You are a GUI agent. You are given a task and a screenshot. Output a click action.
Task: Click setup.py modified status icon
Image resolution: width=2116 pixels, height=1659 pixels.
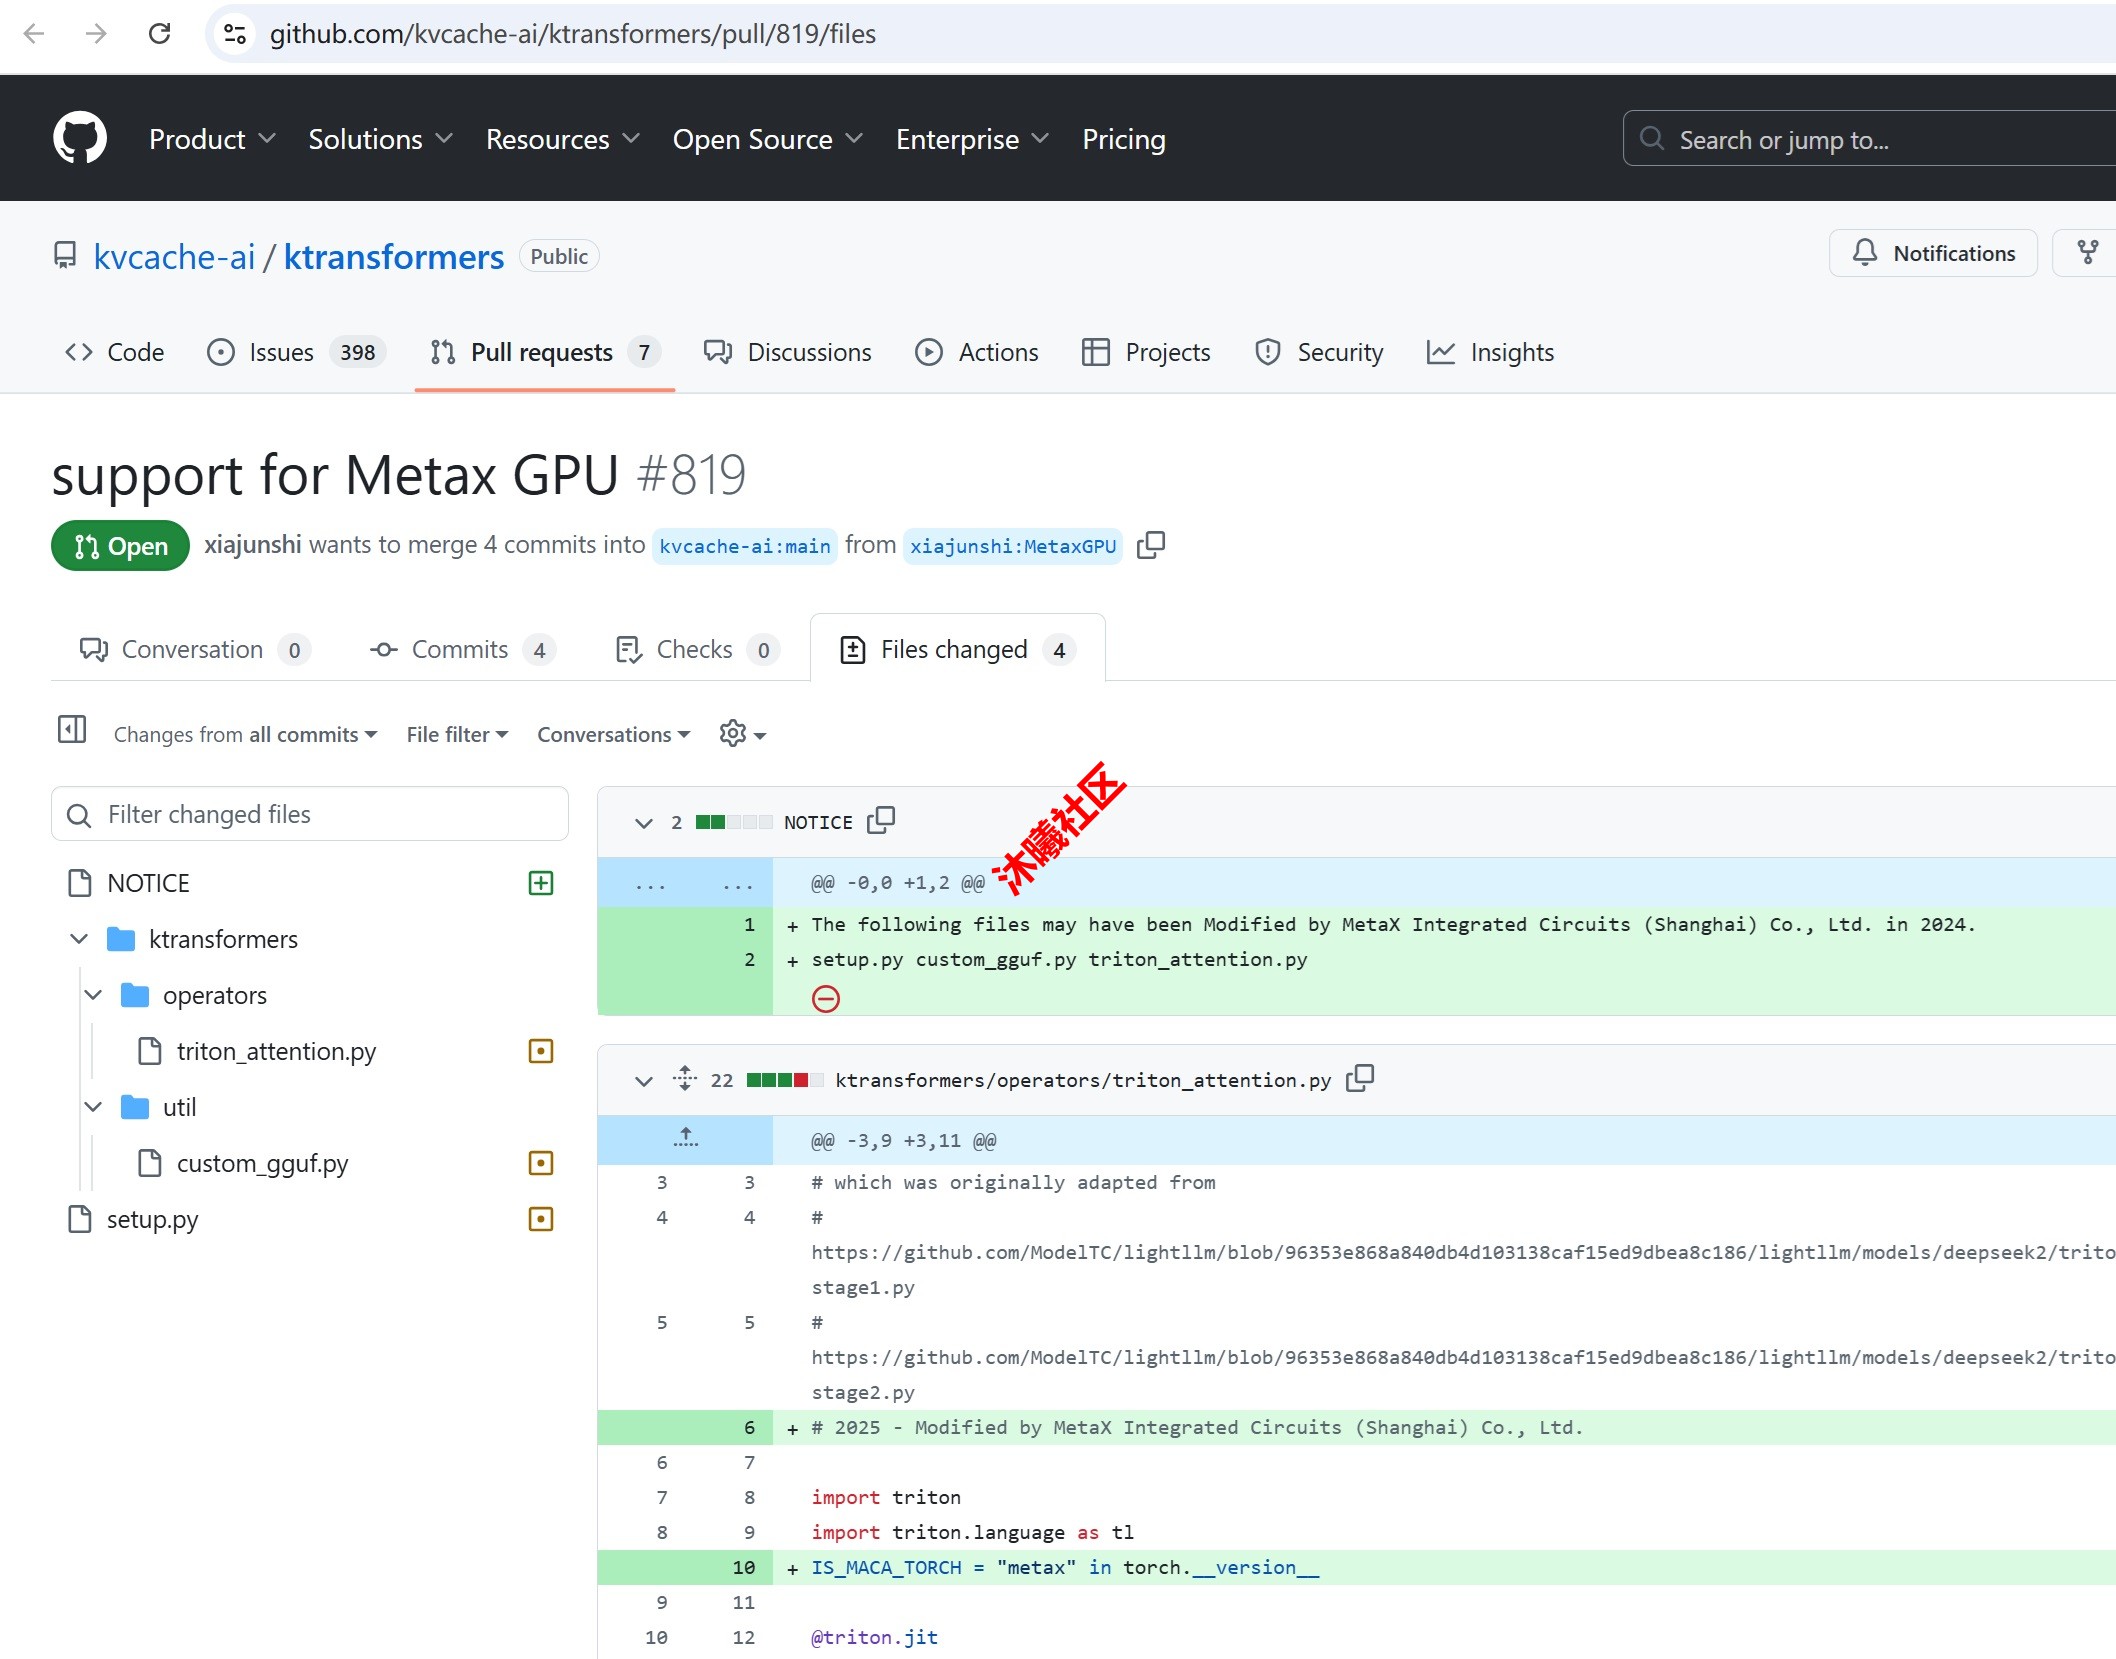tap(541, 1219)
